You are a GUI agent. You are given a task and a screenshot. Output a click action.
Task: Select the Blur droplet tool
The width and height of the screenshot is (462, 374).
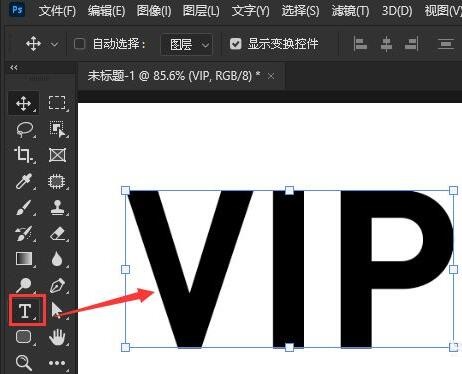57,259
